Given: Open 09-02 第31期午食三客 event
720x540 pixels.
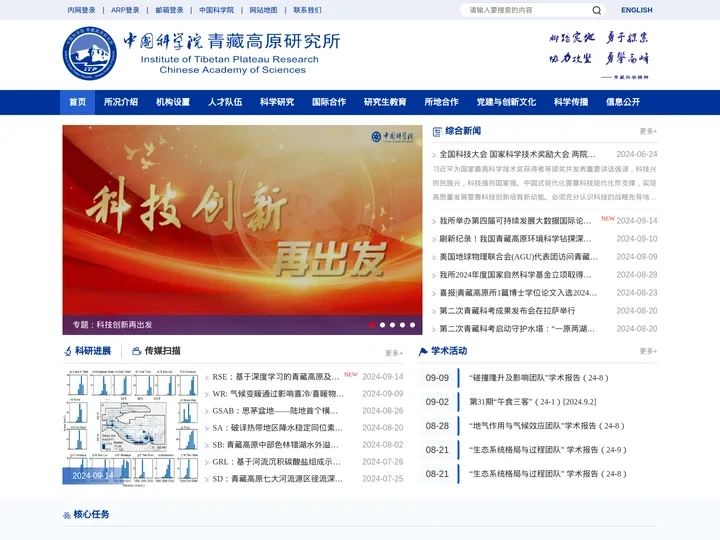Looking at the screenshot, I should click(x=533, y=402).
